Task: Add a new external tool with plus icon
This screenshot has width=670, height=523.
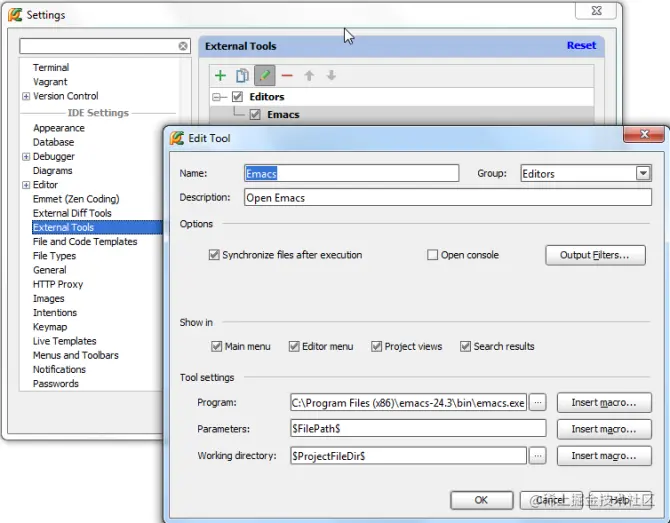Action: [220, 76]
